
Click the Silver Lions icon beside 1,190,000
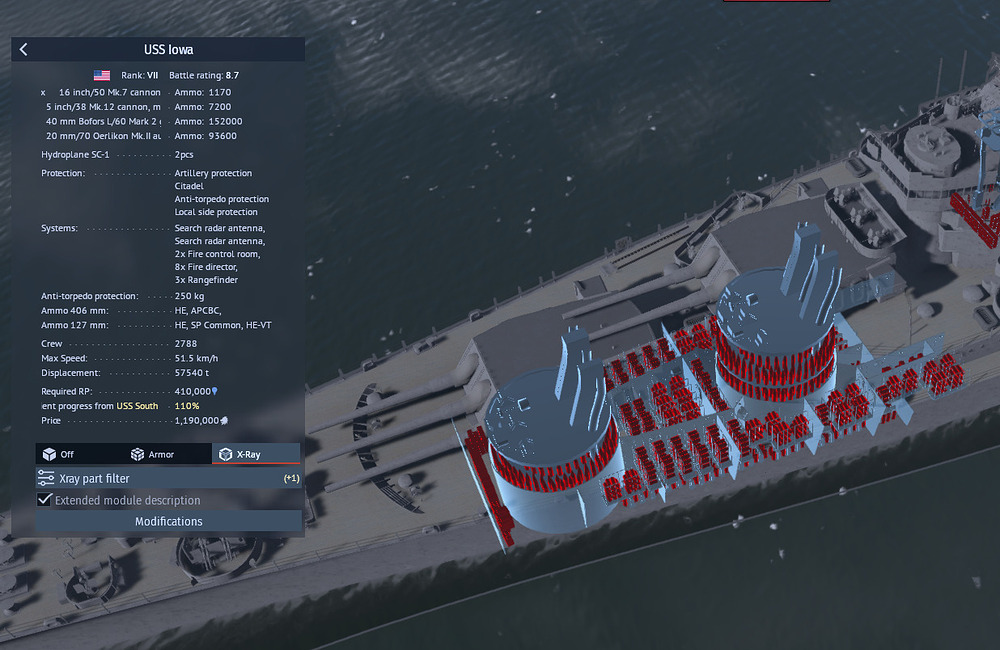click(x=225, y=421)
